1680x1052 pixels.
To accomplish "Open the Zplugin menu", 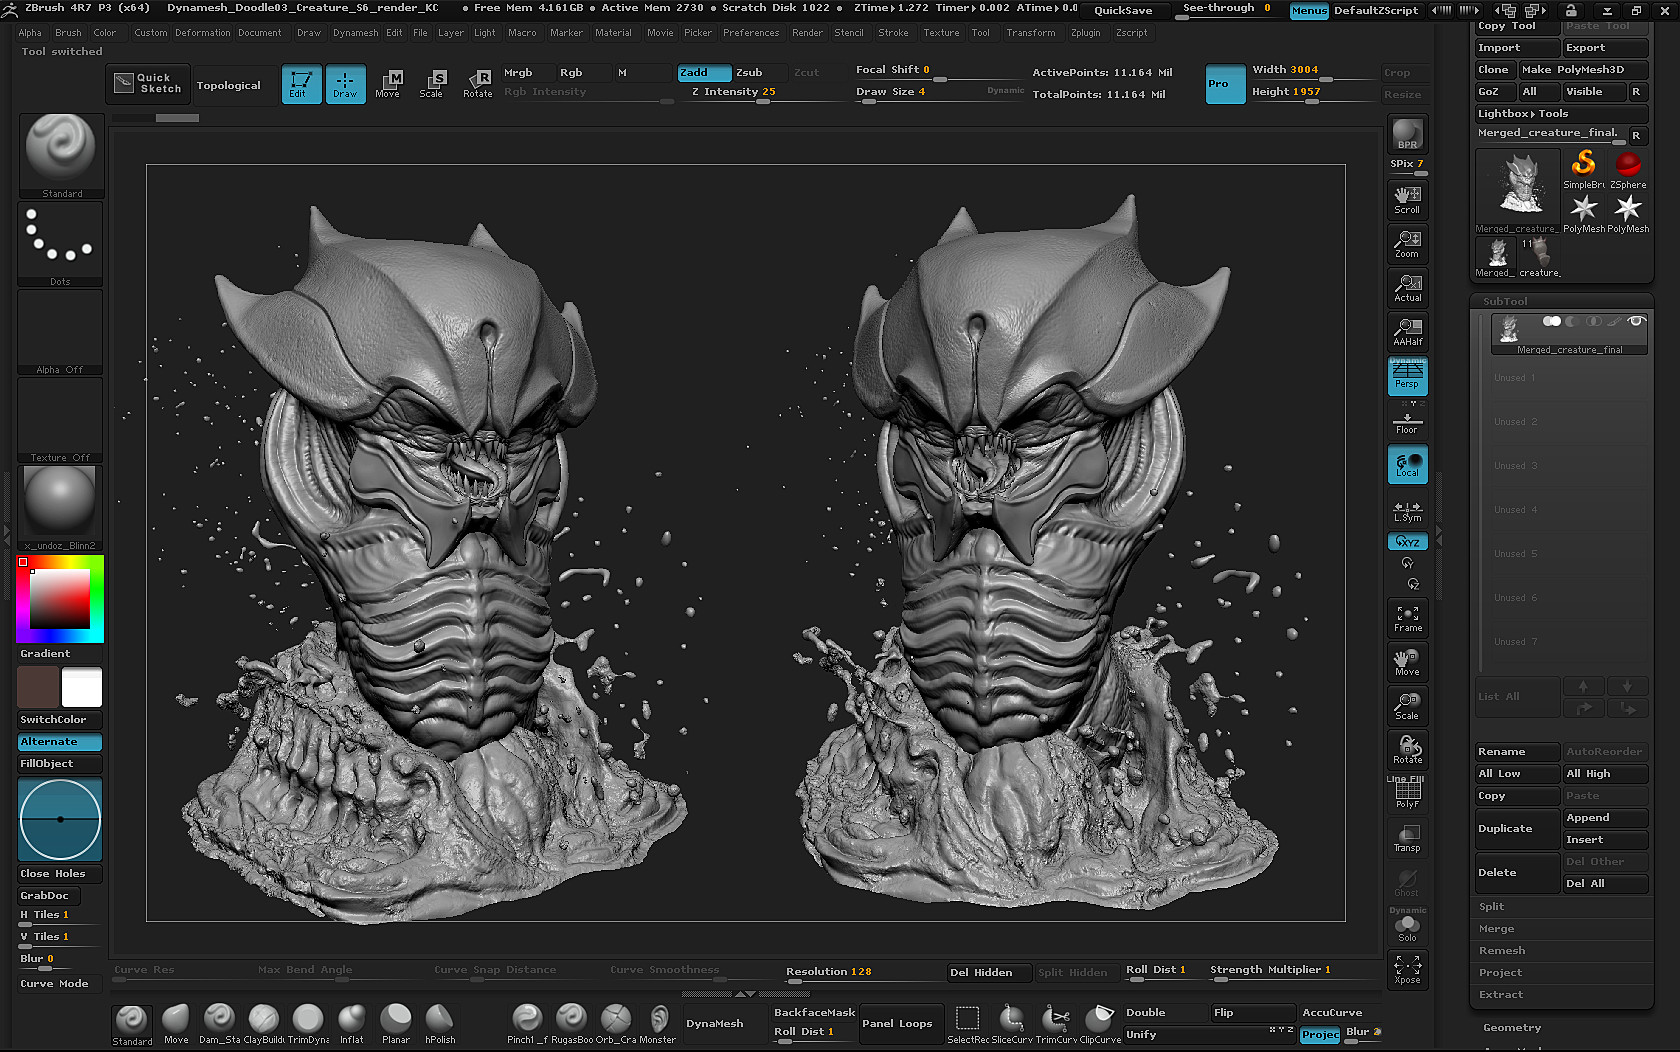I will [1085, 33].
